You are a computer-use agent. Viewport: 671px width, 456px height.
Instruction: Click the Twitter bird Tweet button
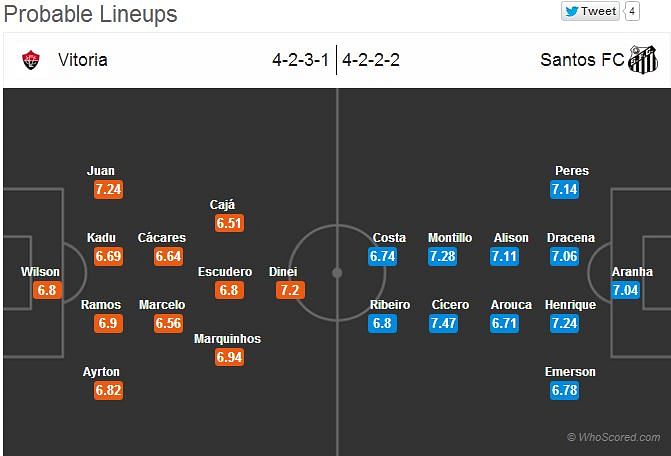pyautogui.click(x=591, y=11)
